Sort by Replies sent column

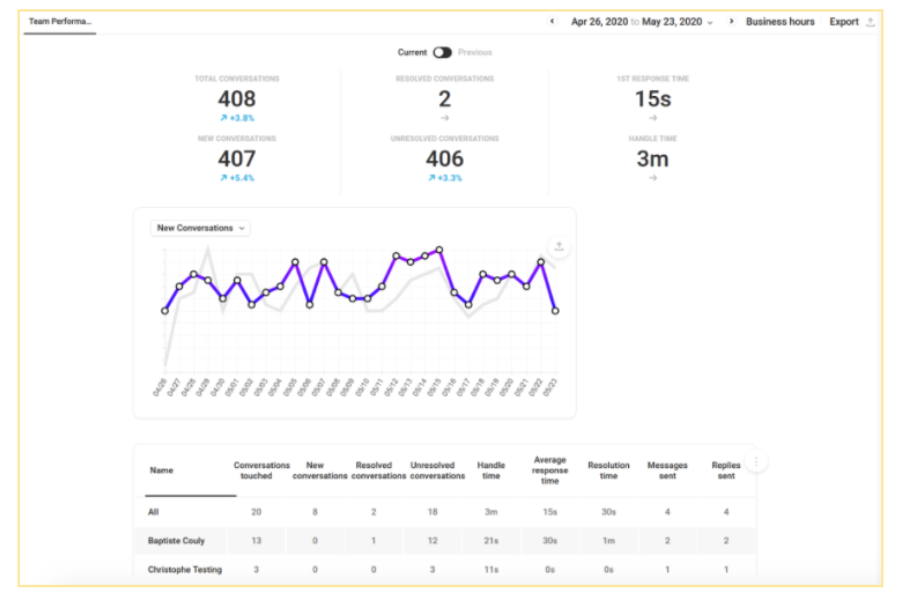tap(726, 470)
